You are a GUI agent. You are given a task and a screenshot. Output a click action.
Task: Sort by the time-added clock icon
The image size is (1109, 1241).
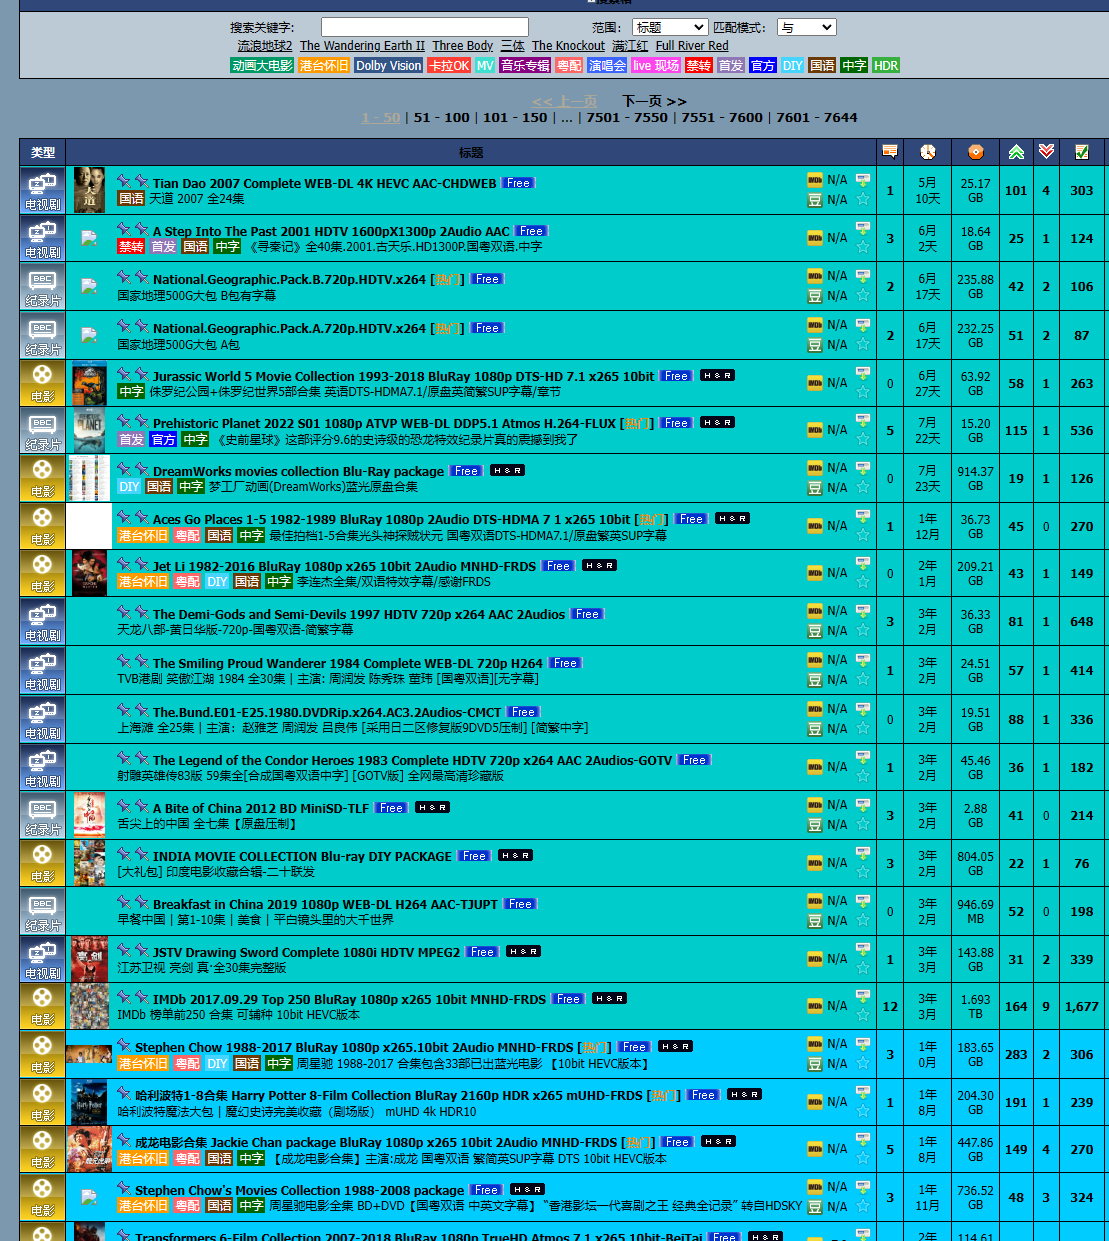[x=928, y=152]
